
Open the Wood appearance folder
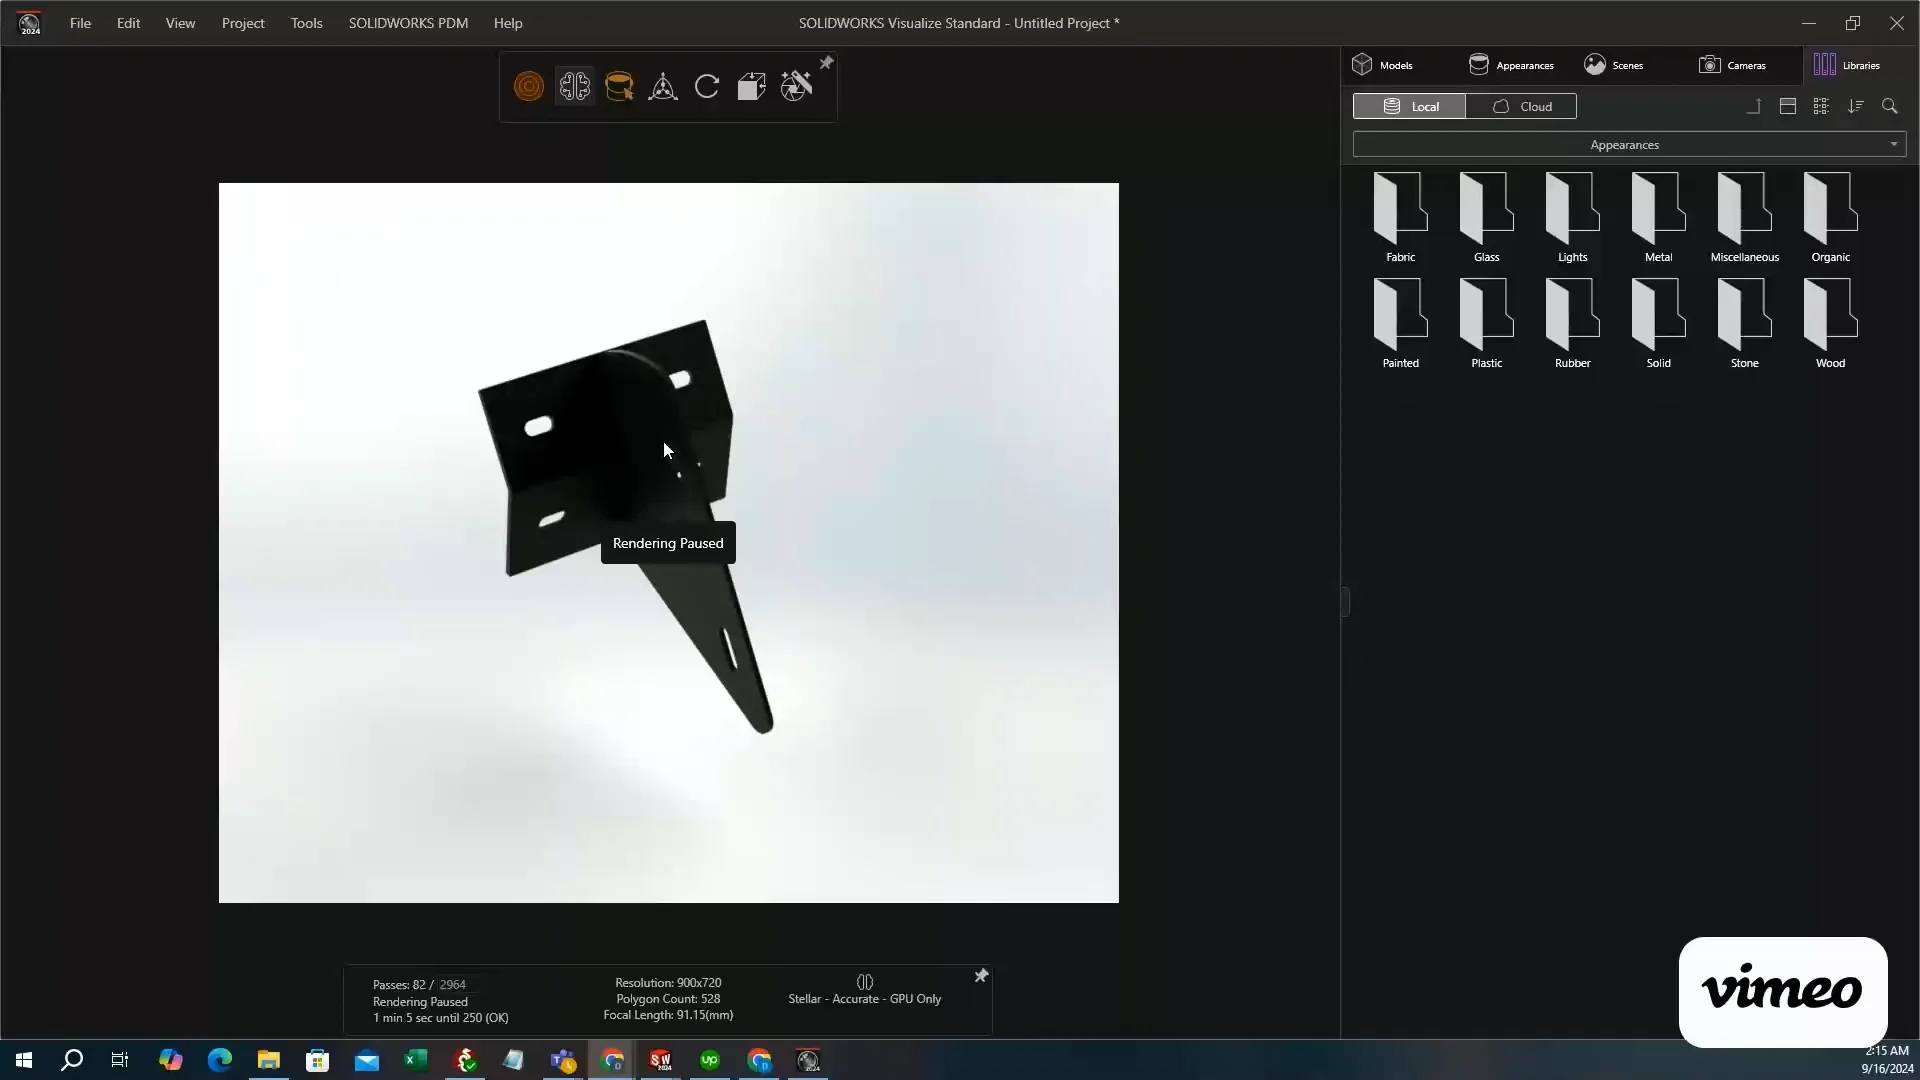tap(1831, 322)
